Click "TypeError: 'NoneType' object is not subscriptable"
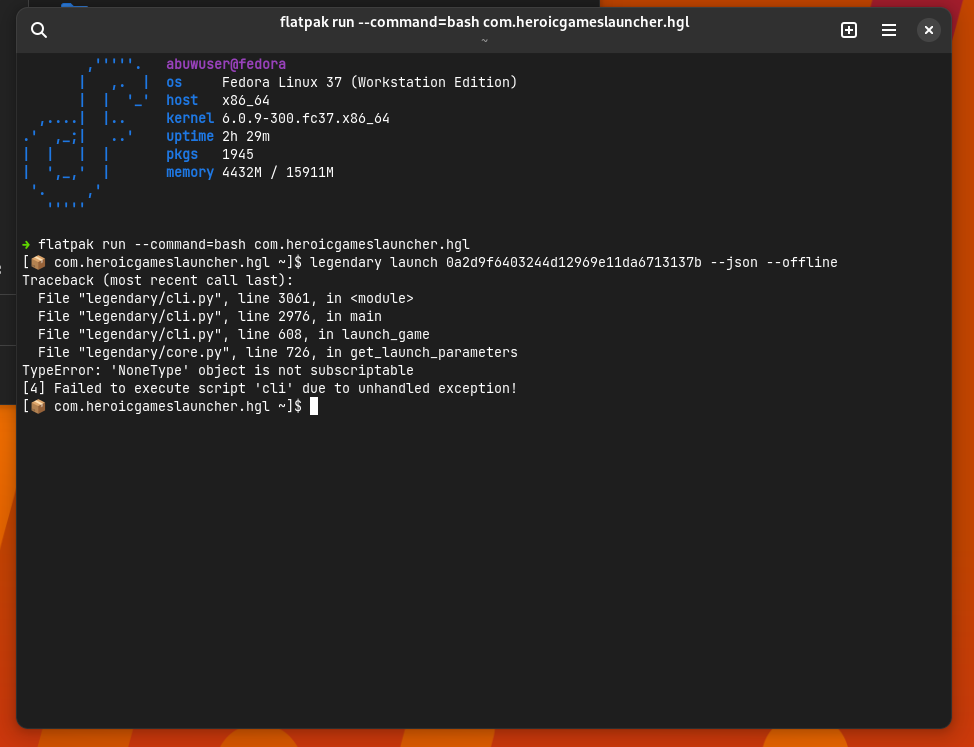974x747 pixels. click(x=218, y=371)
